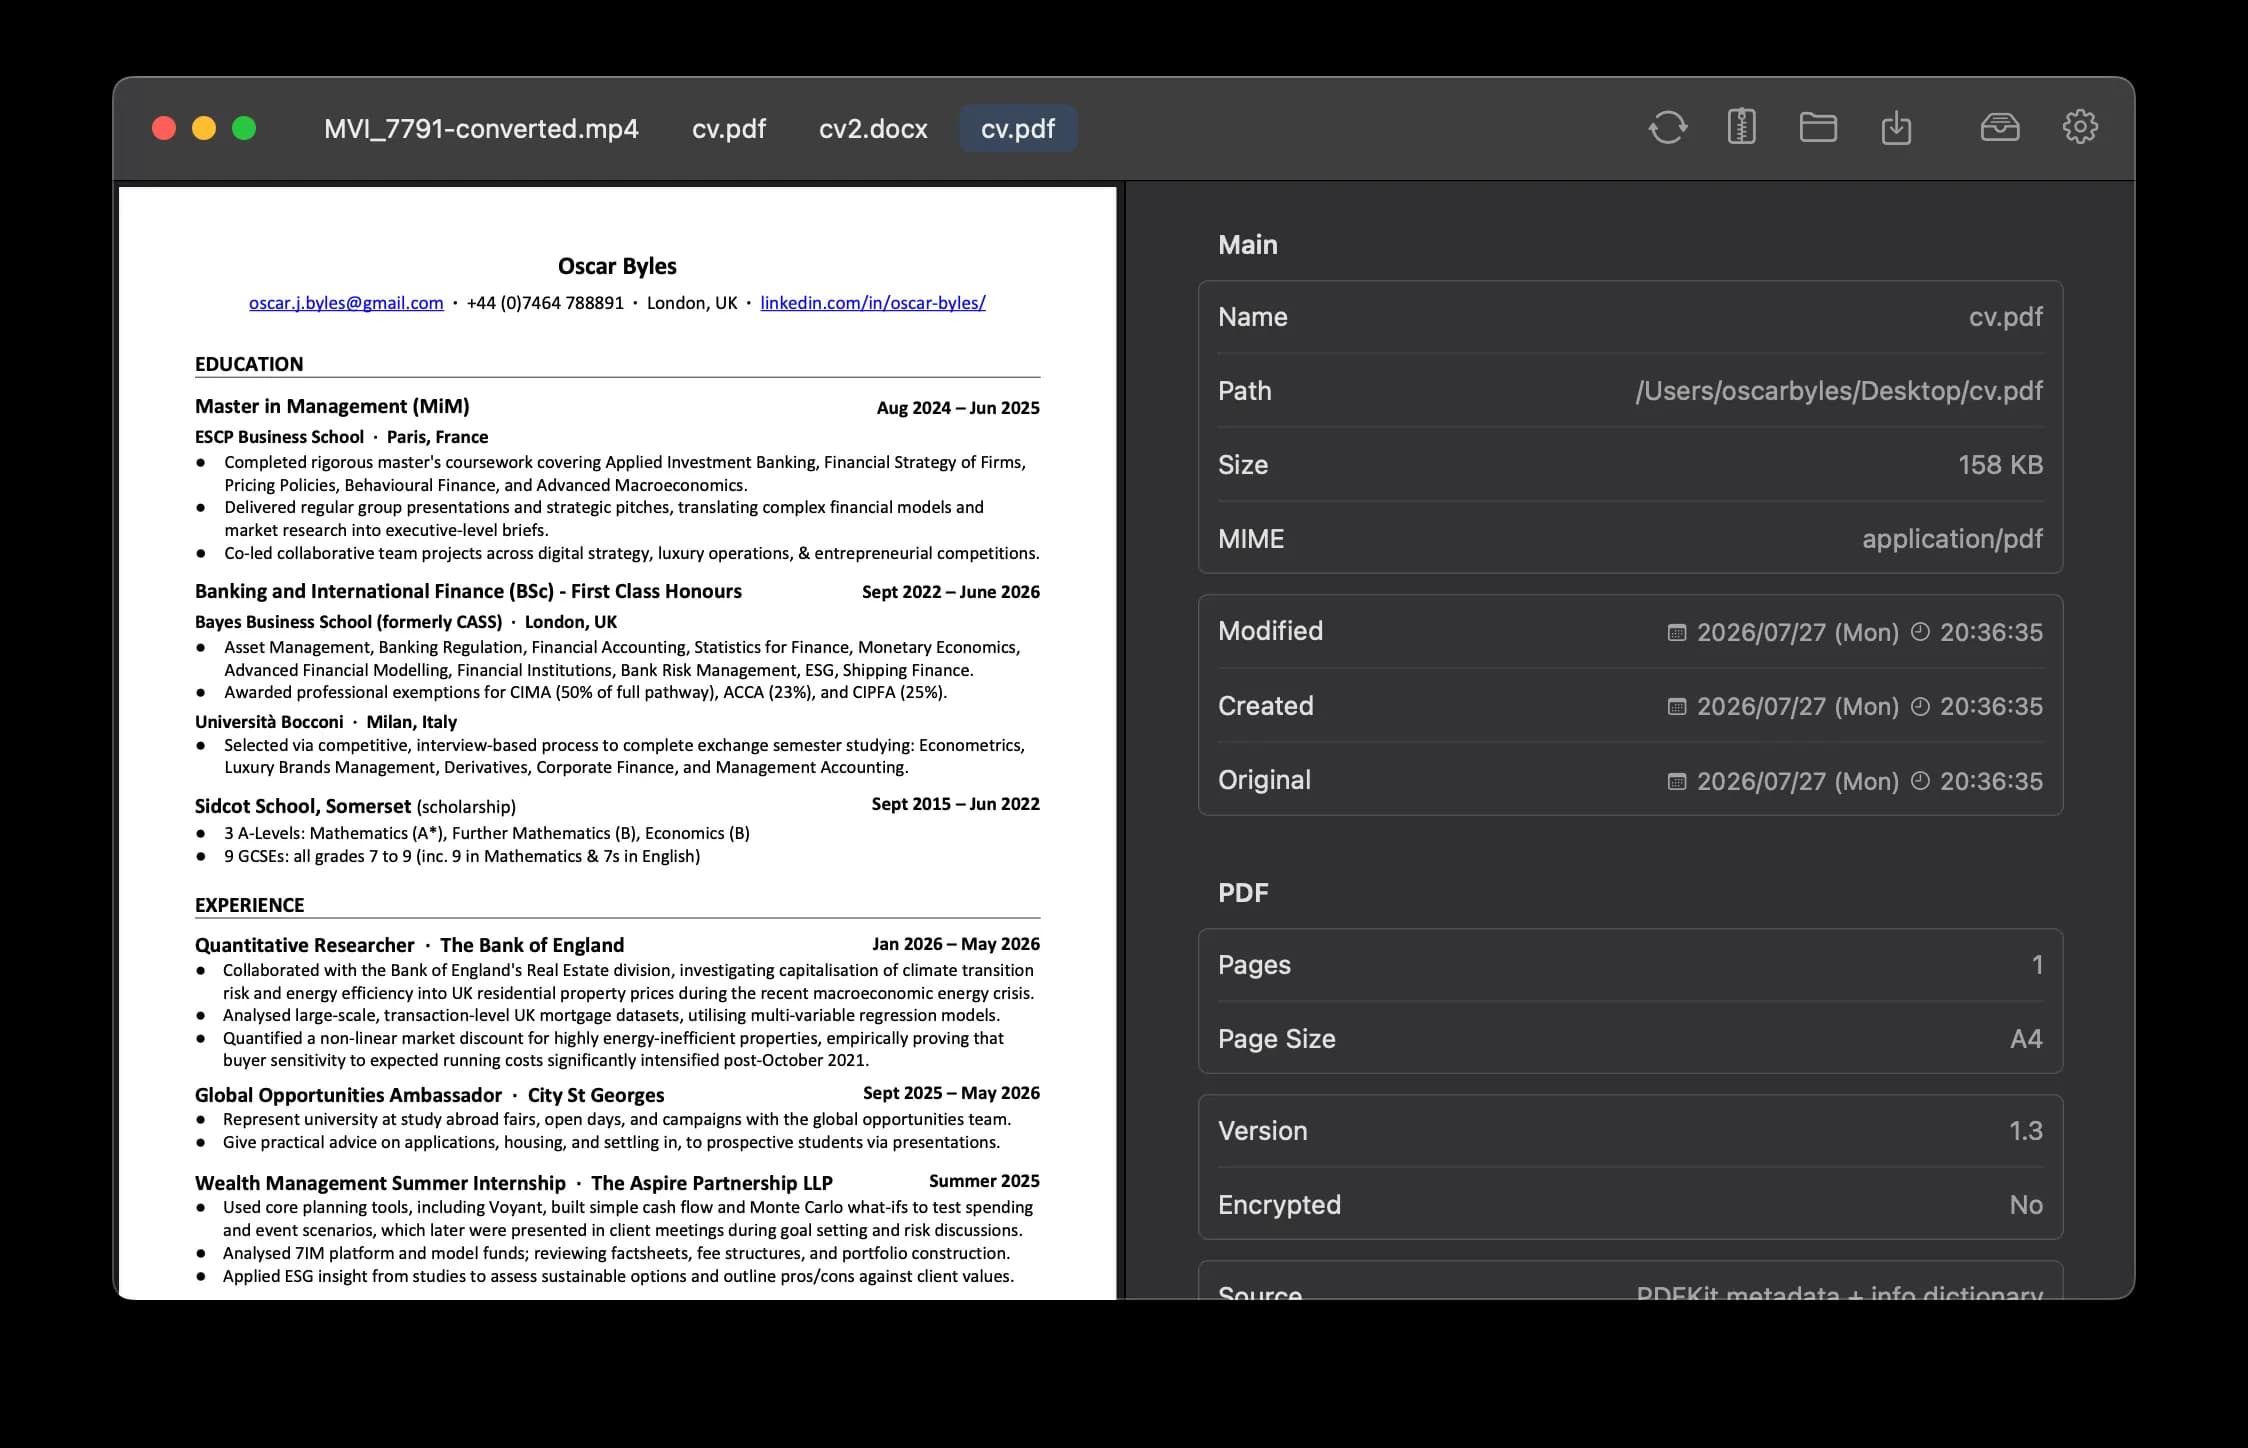Click the EDUCATION heading in the document
Image resolution: width=2248 pixels, height=1448 pixels.
point(249,364)
